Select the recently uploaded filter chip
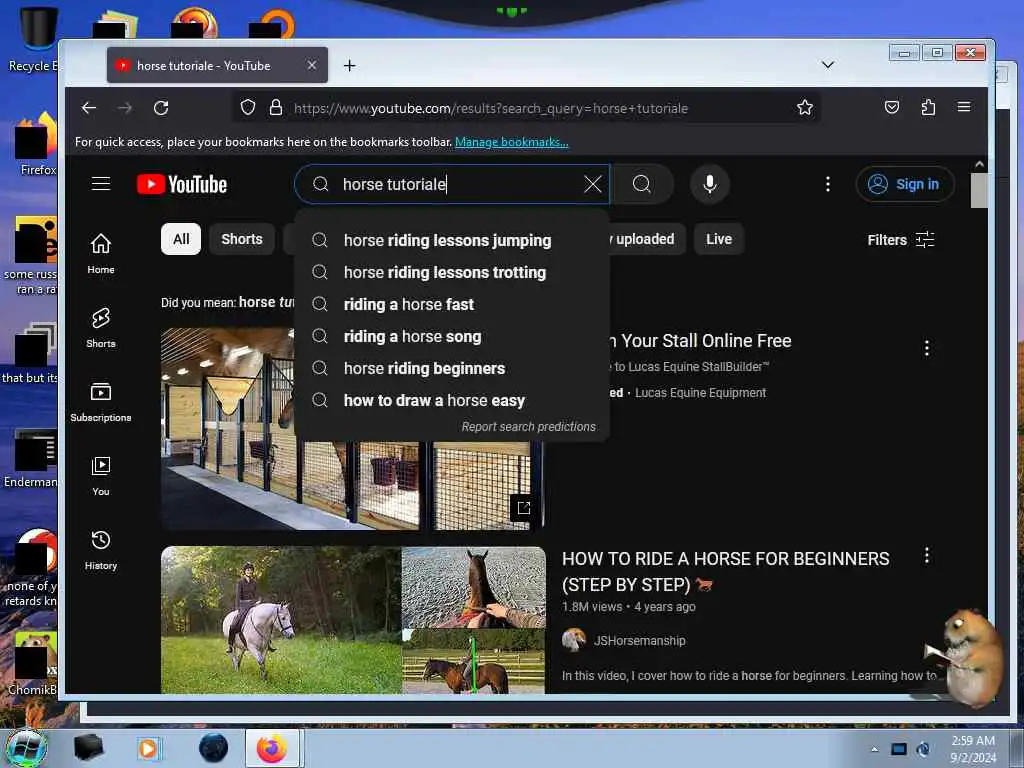Screen dimensions: 1024x768 647,239
